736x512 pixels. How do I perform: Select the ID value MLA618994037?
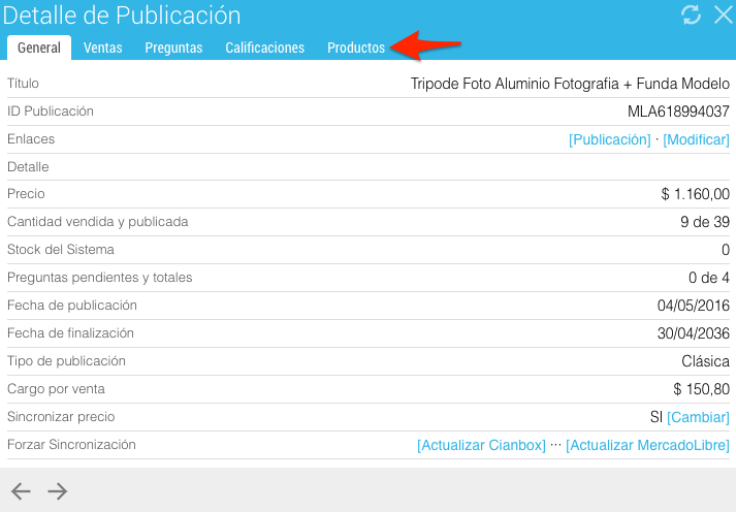click(678, 112)
